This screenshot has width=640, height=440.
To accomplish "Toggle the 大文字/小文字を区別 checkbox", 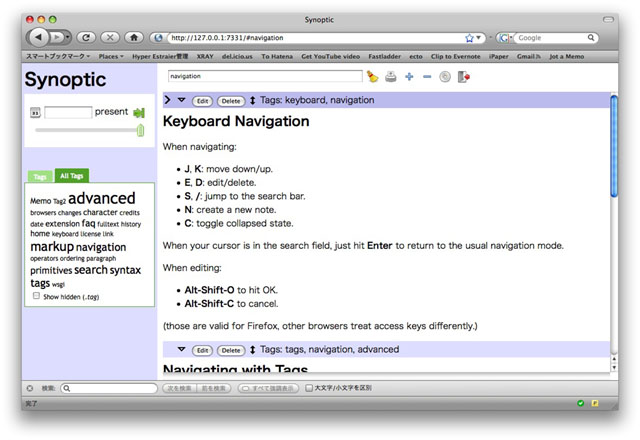I will pos(309,388).
